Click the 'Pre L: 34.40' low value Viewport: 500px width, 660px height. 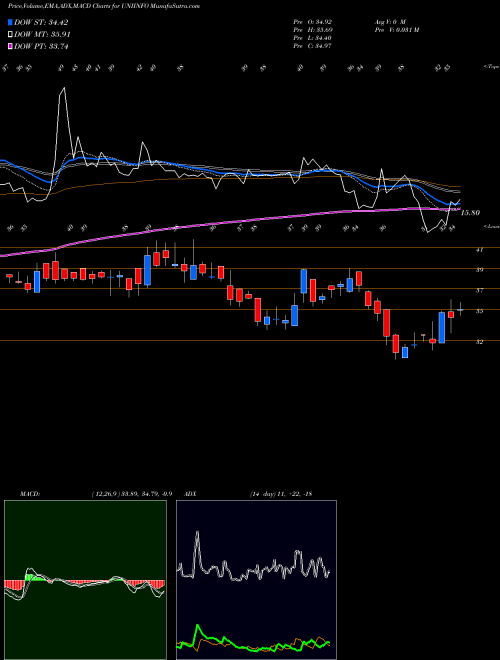tap(314, 38)
